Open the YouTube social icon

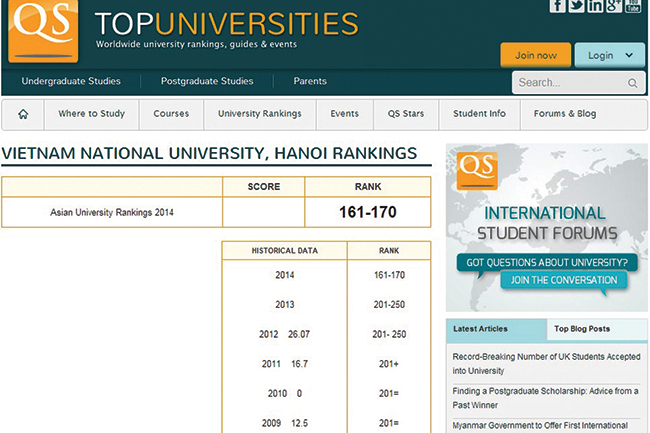tap(633, 6)
